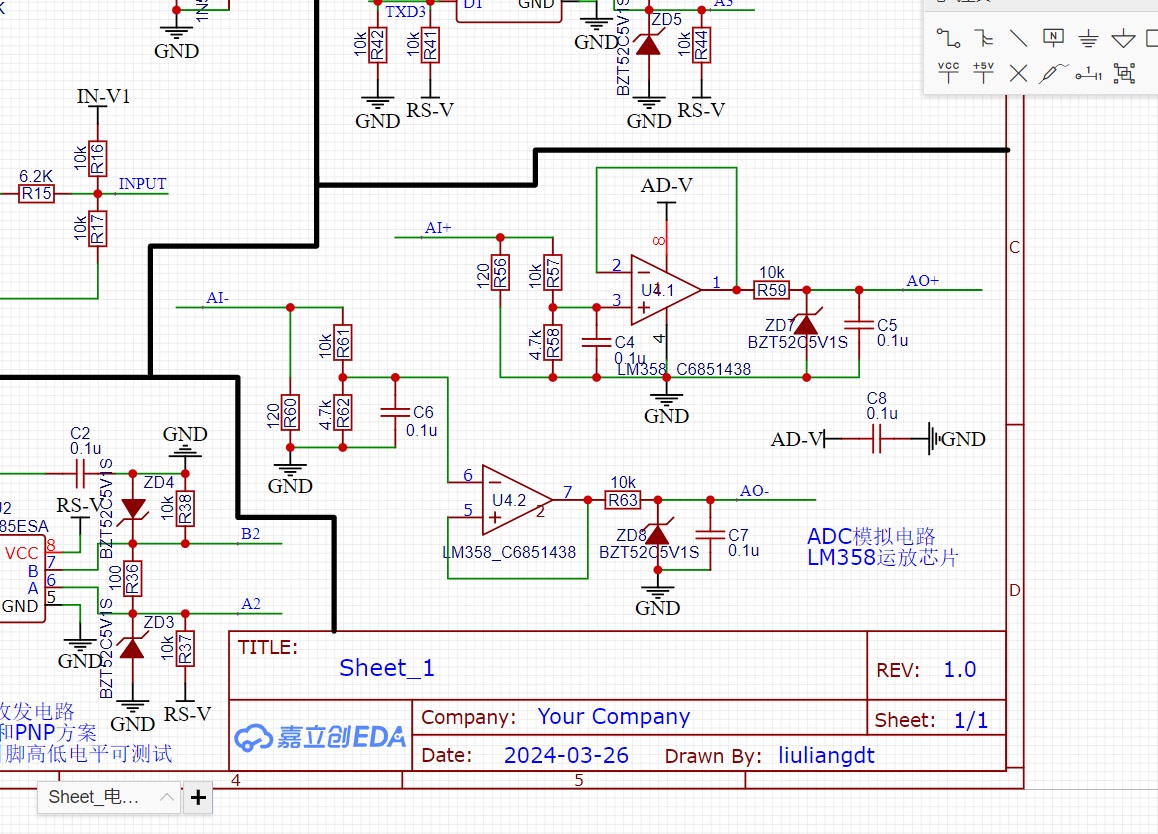Select resistor R15
This screenshot has height=834, width=1158.
click(36, 194)
